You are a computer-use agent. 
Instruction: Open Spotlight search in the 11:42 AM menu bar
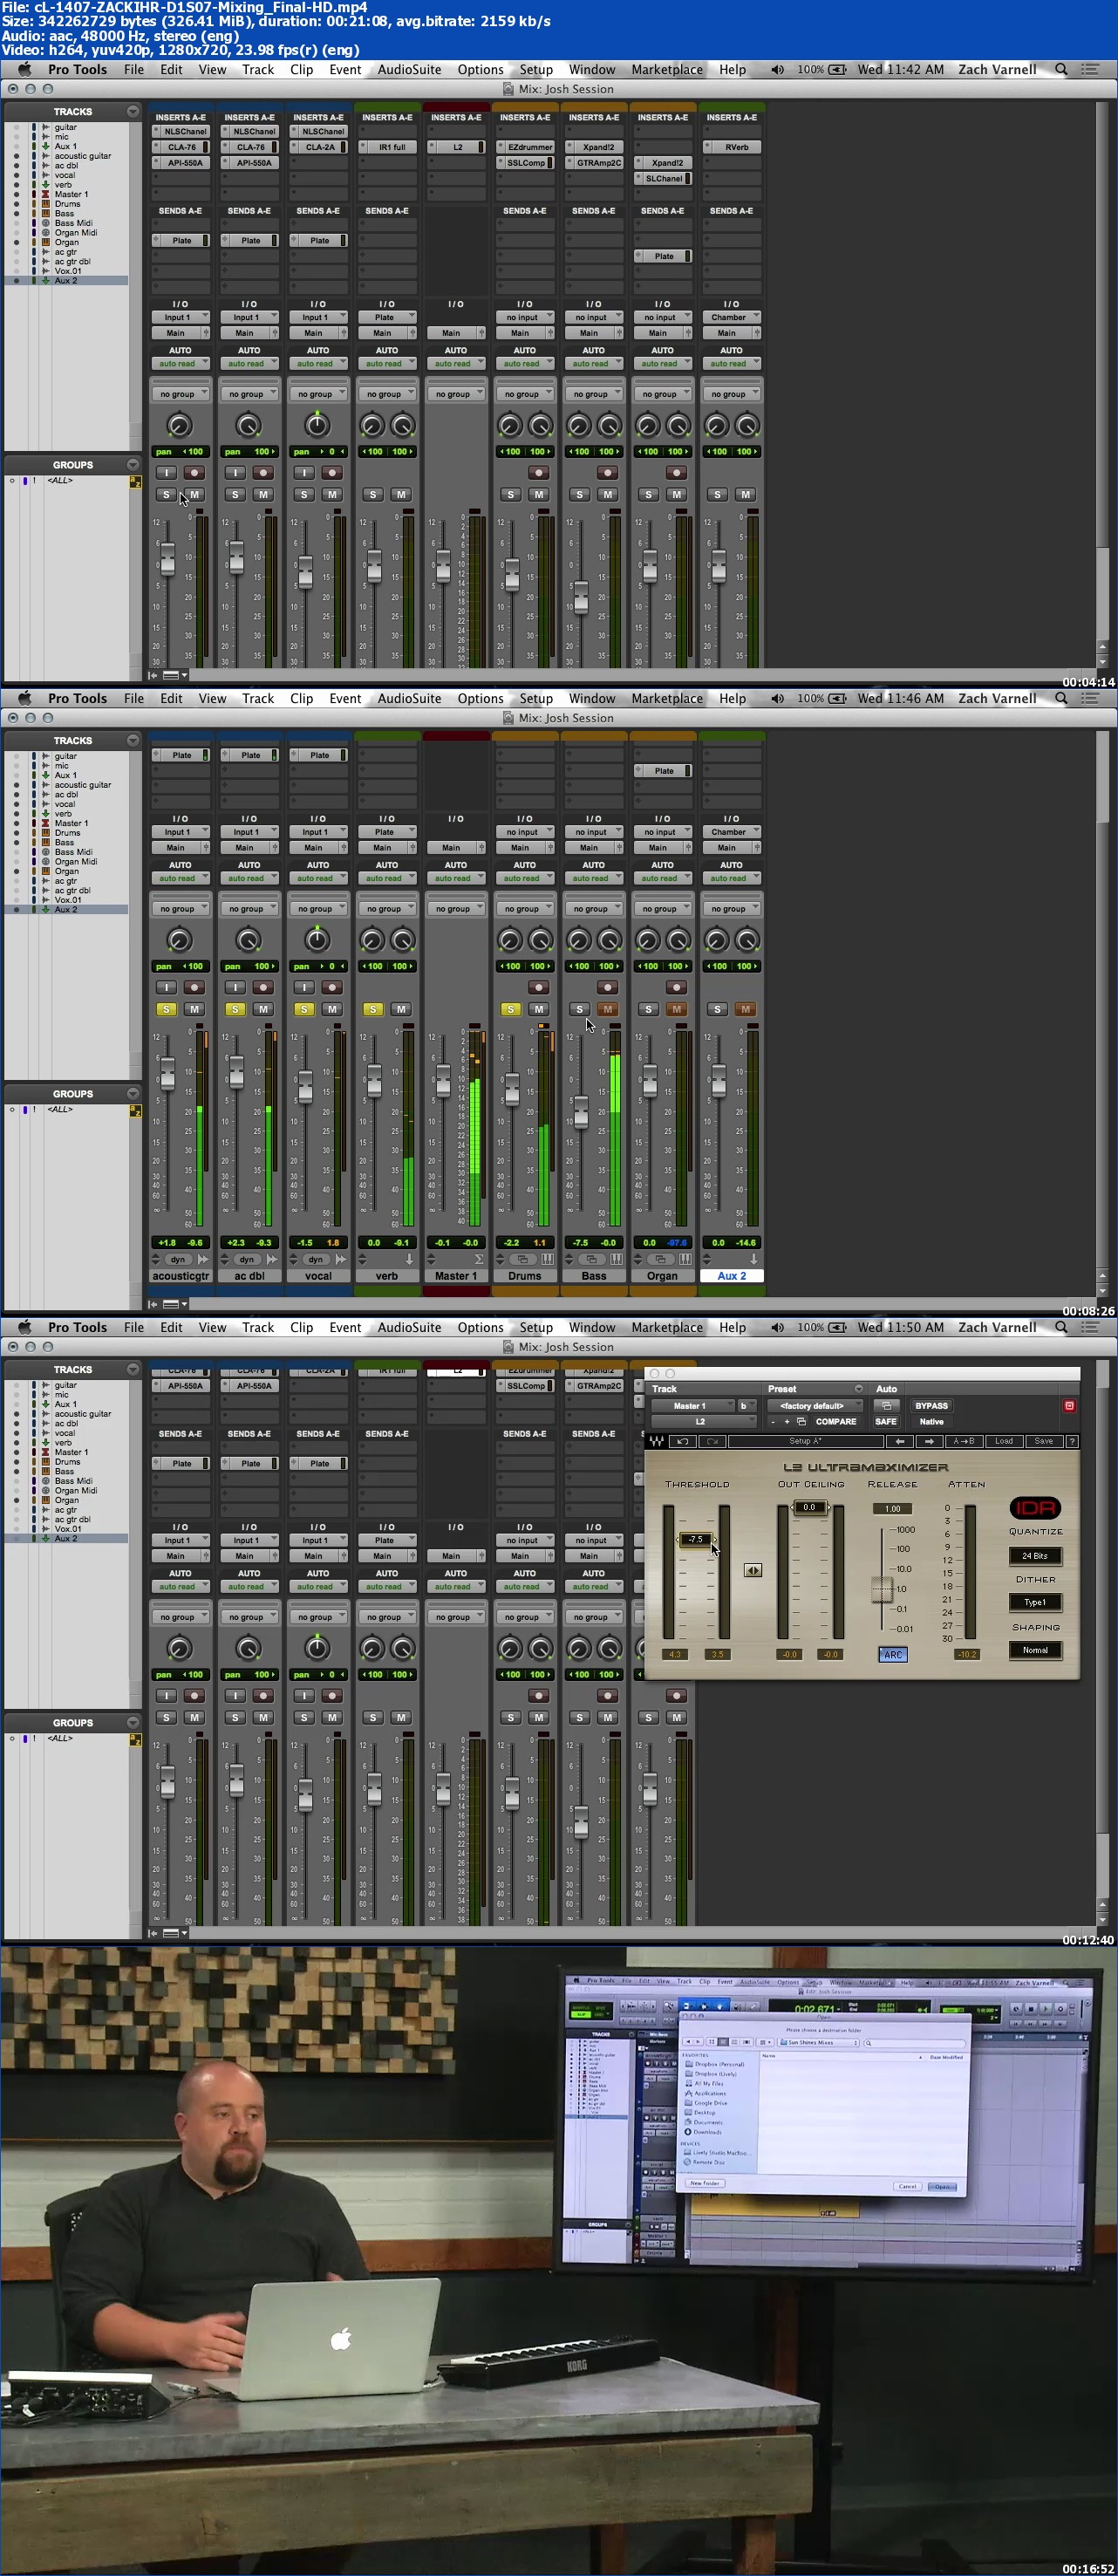point(1061,69)
